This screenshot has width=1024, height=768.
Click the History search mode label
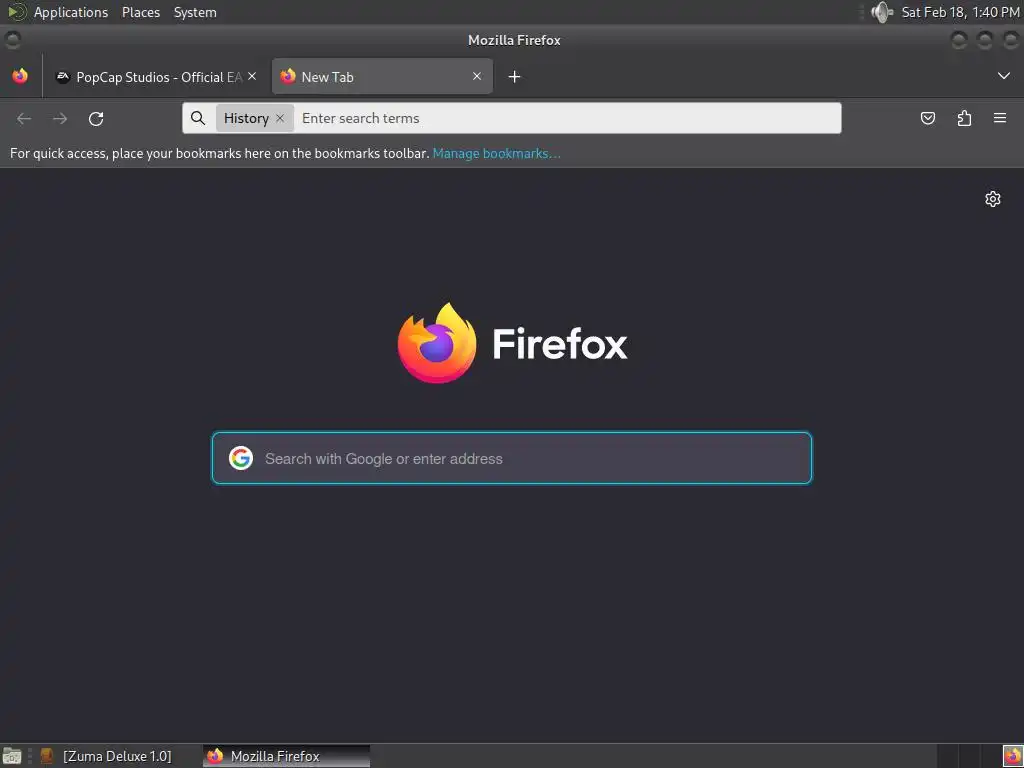[x=246, y=118]
